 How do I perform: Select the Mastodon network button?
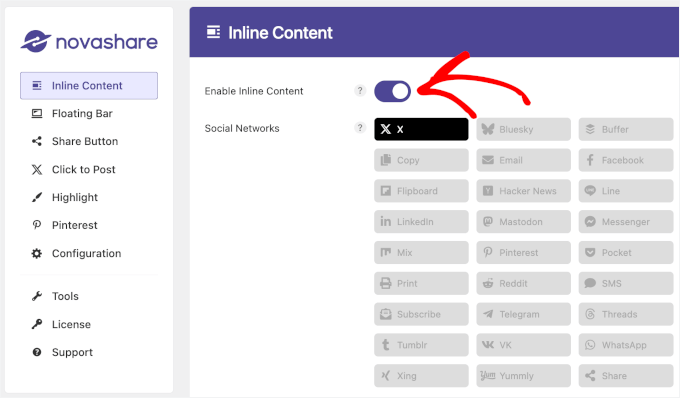pyautogui.click(x=523, y=222)
